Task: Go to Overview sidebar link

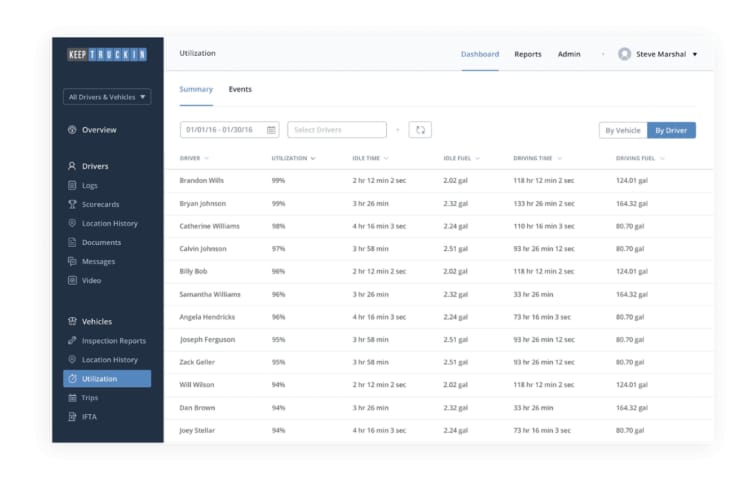Action: pyautogui.click(x=99, y=130)
